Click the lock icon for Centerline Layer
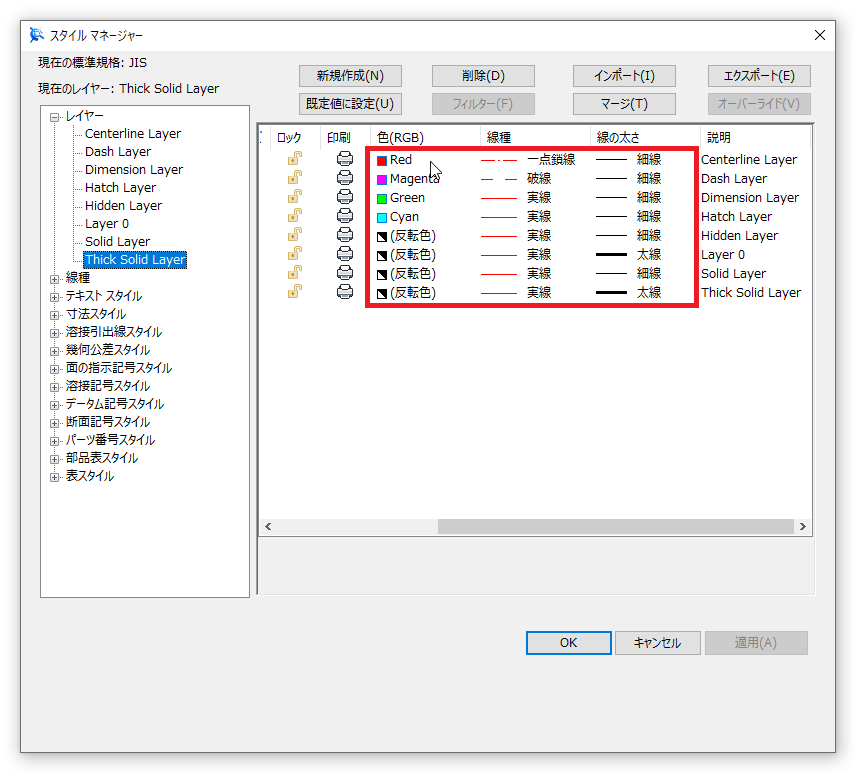The width and height of the screenshot is (856, 773). tap(295, 159)
